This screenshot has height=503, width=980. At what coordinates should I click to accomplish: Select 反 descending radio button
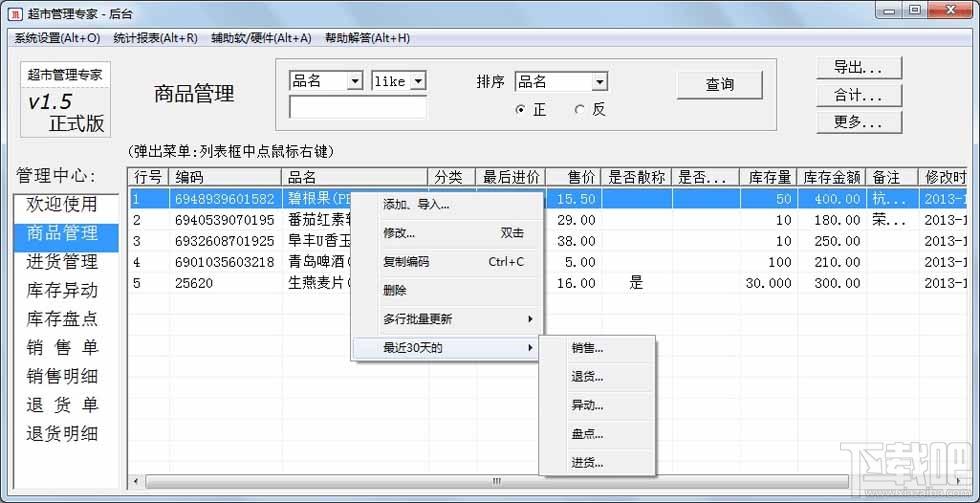[x=590, y=110]
